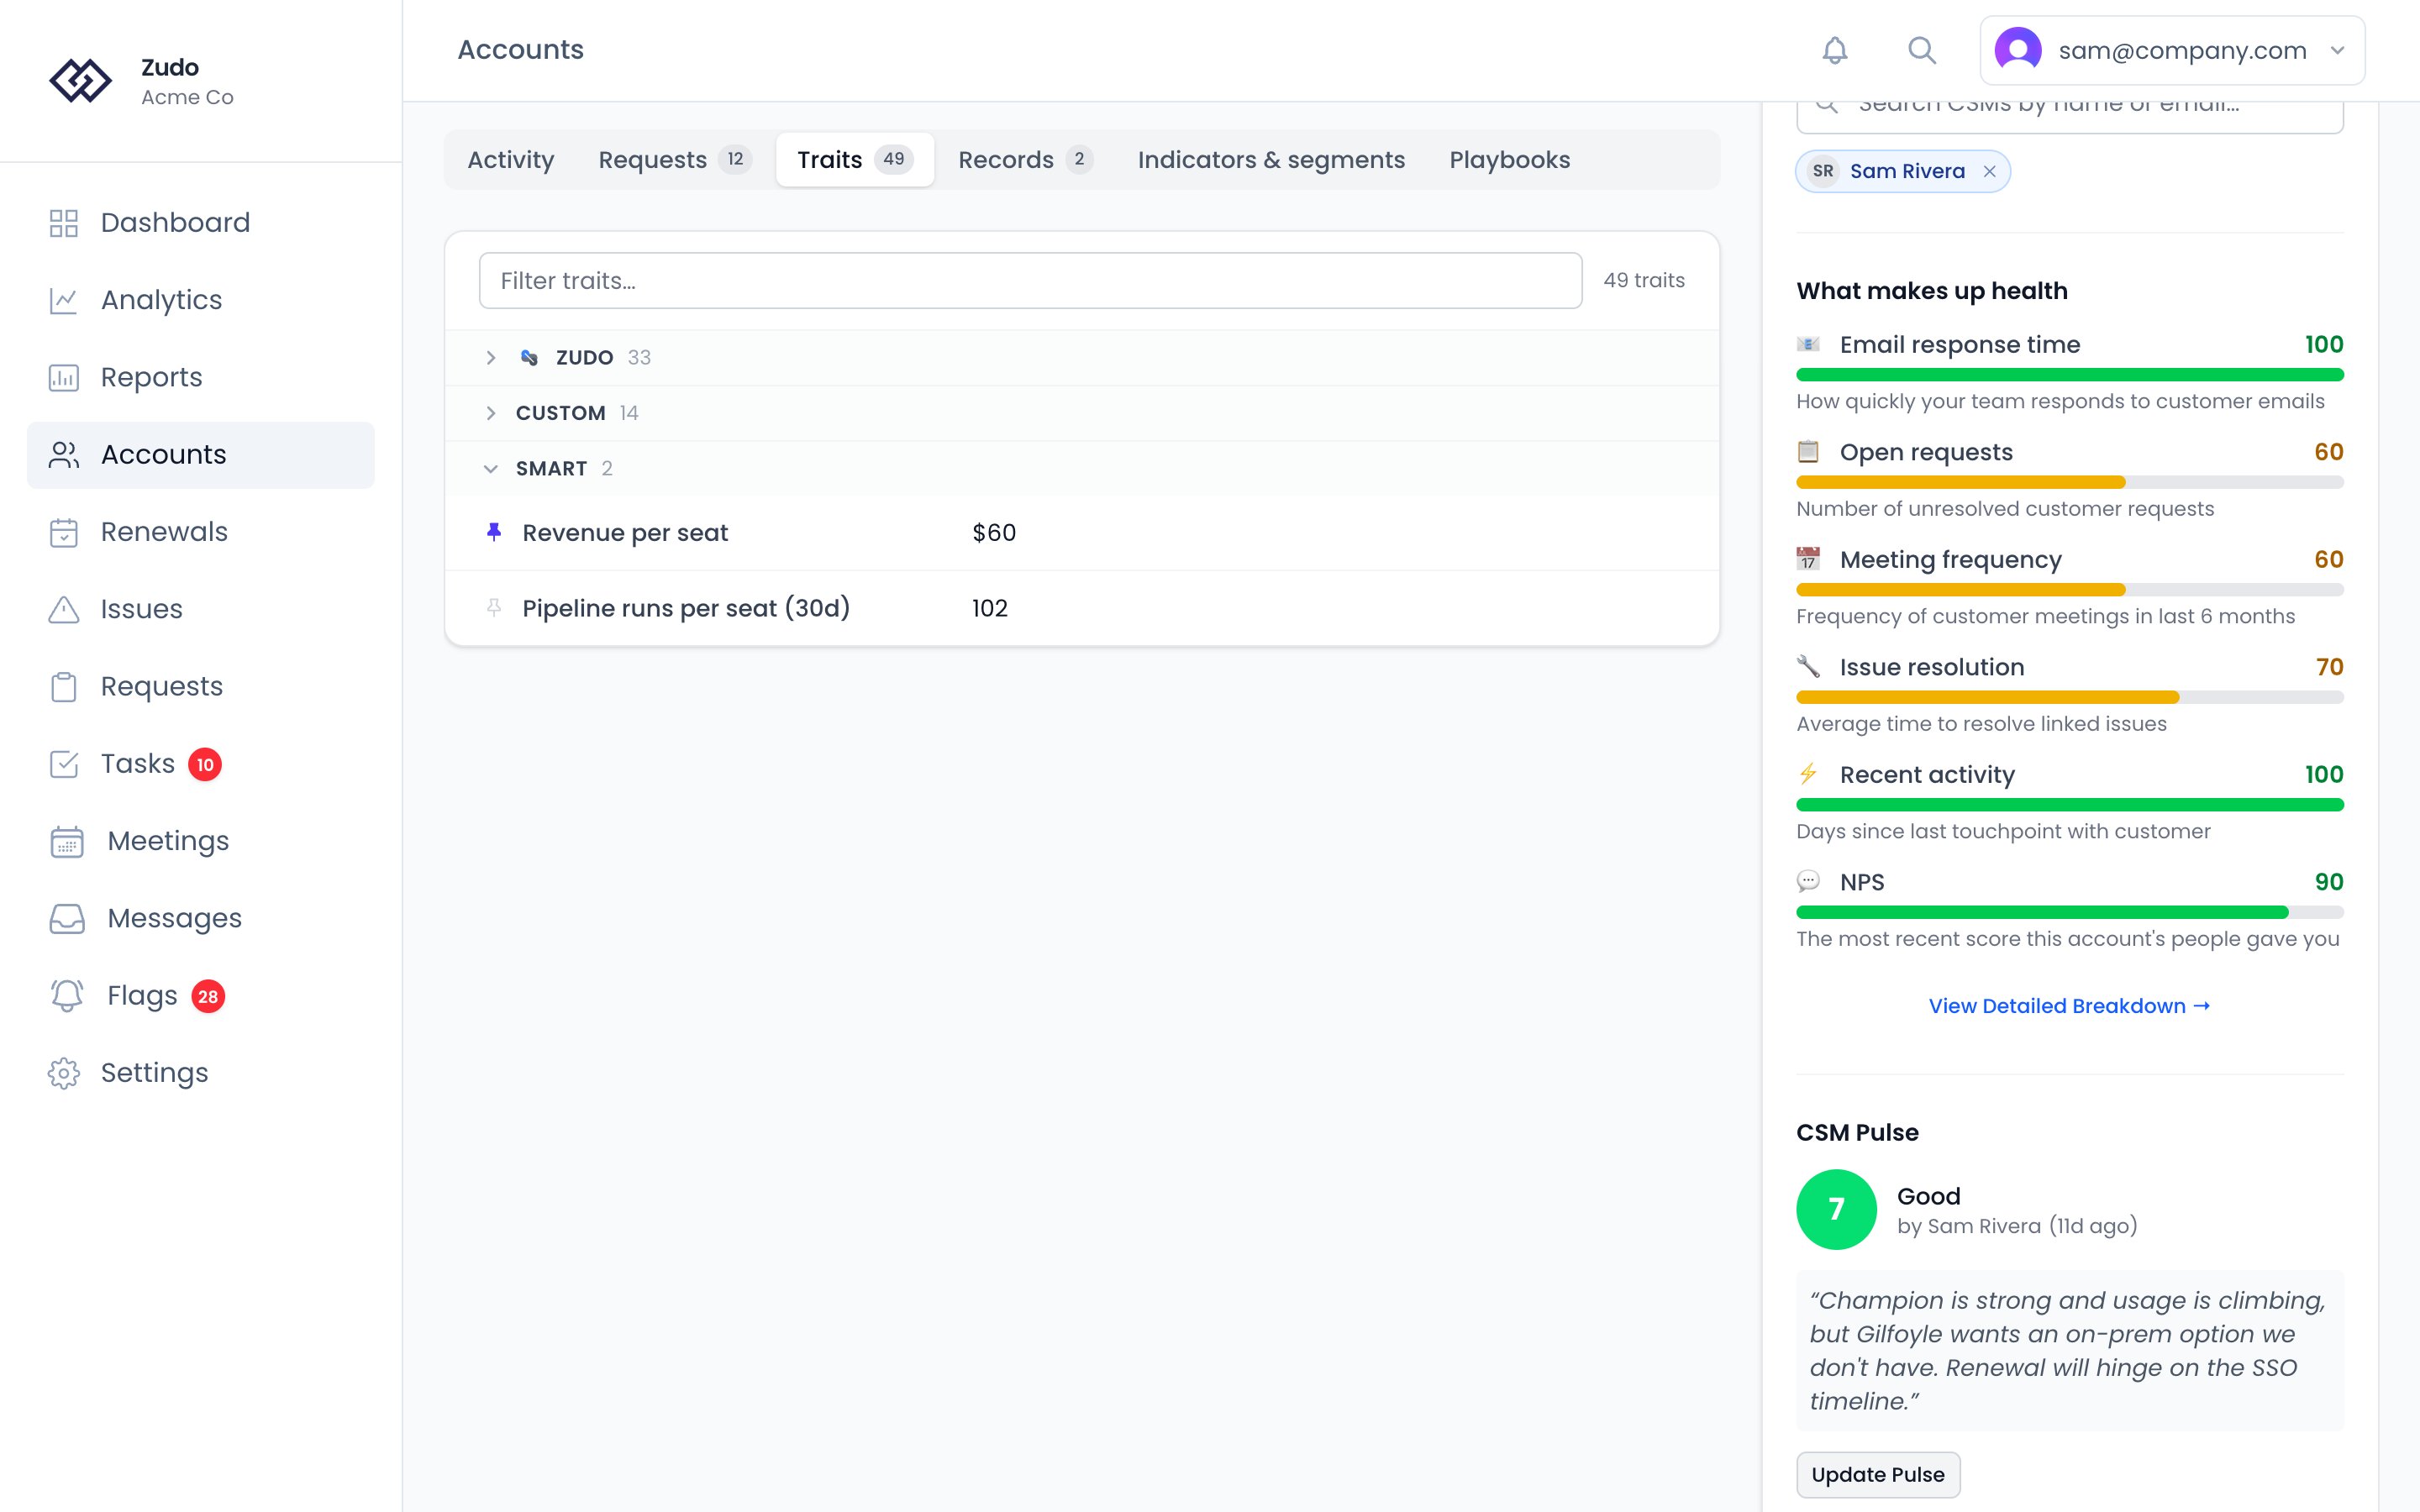Click the Flags alarm bell icon
2420x1512 pixels.
tap(67, 996)
